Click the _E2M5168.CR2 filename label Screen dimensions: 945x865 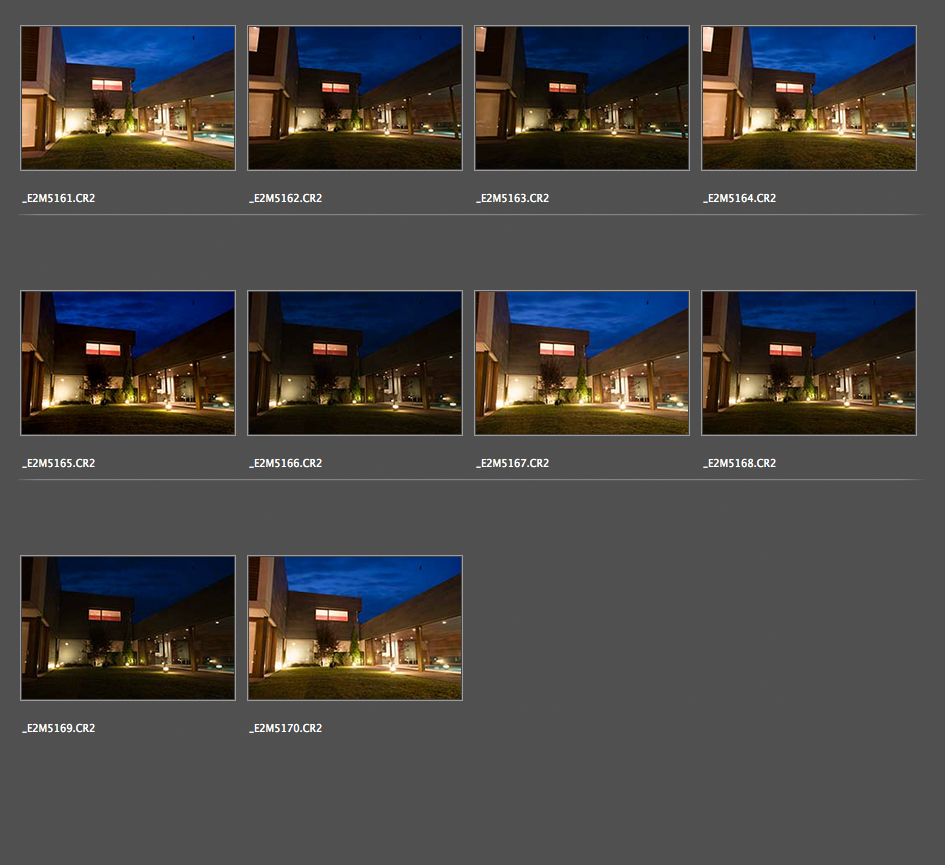[x=740, y=464]
